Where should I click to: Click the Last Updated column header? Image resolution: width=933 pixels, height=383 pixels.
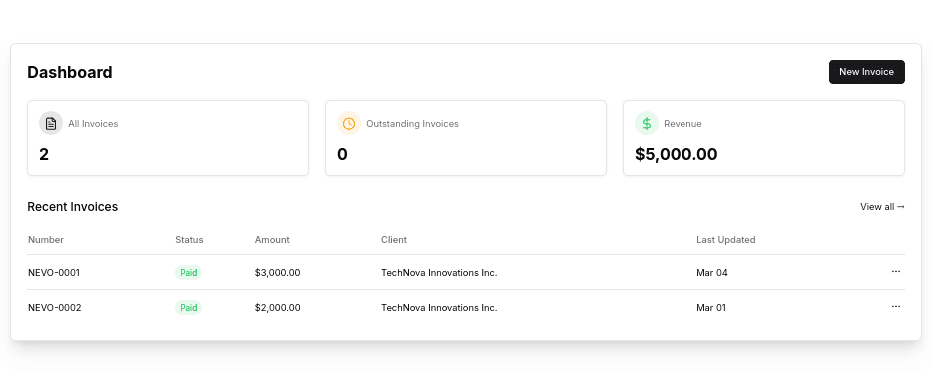coord(726,240)
